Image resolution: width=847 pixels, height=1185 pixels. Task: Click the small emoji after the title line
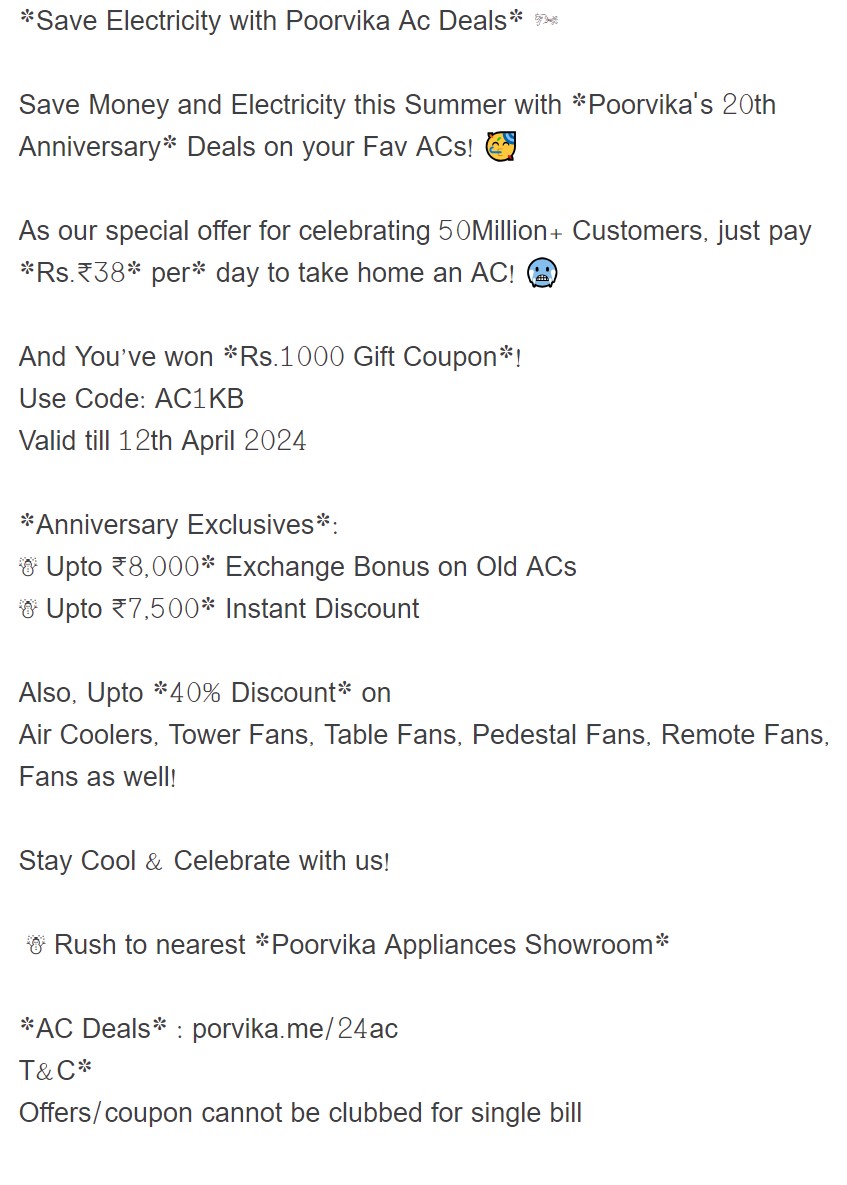pyautogui.click(x=546, y=22)
